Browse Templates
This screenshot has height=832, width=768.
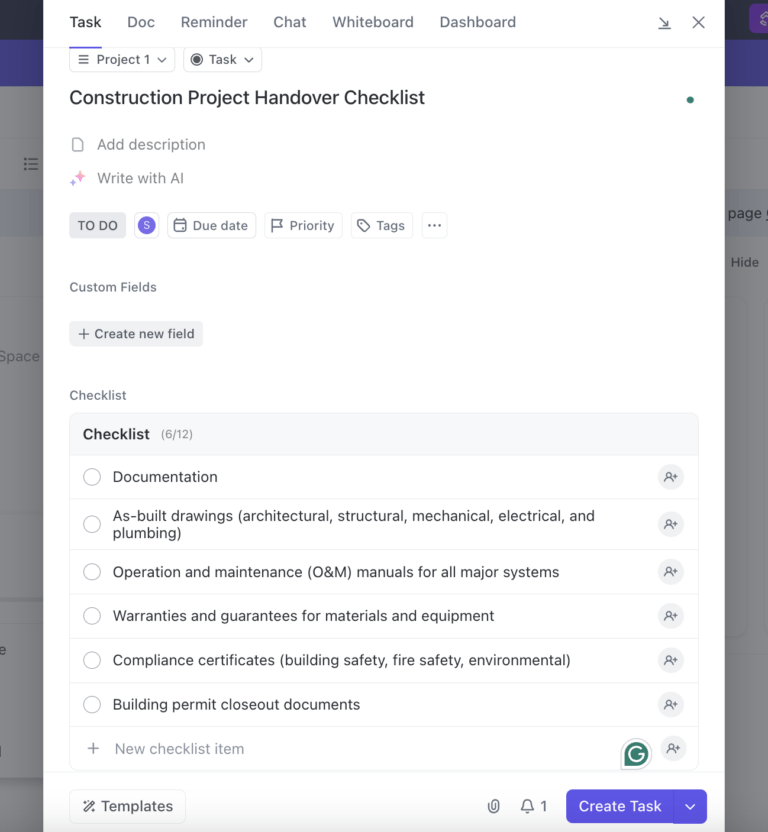click(x=127, y=806)
